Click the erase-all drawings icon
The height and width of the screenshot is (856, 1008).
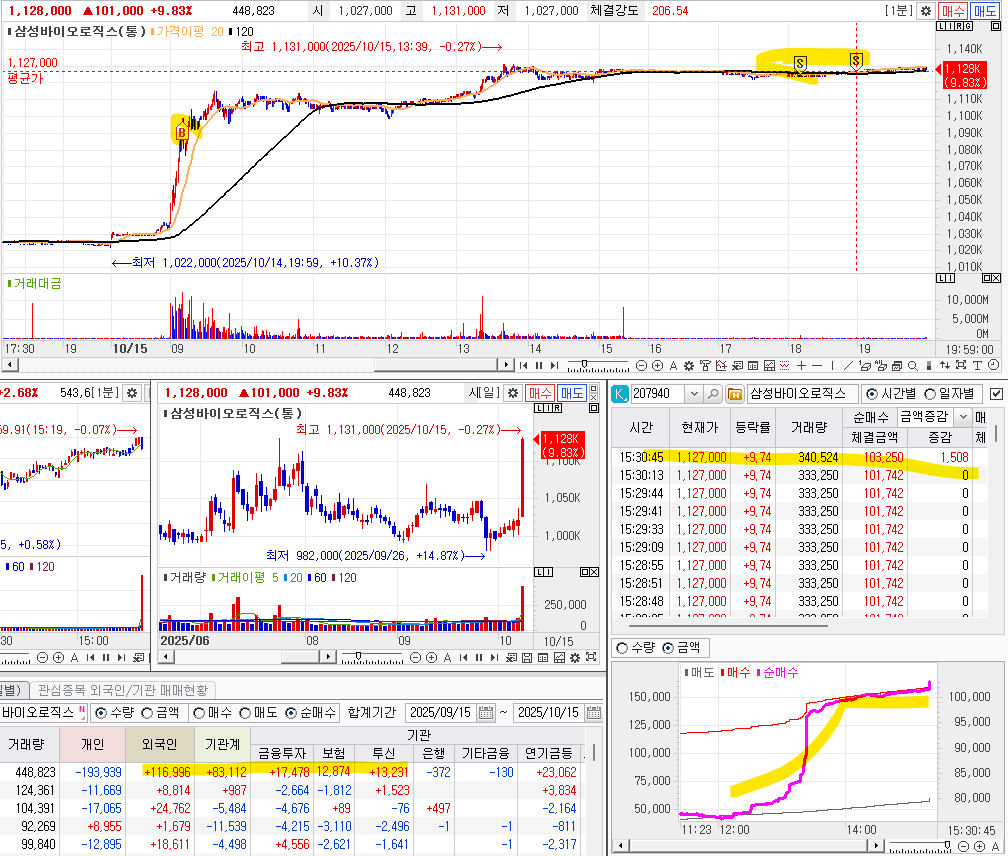881,366
